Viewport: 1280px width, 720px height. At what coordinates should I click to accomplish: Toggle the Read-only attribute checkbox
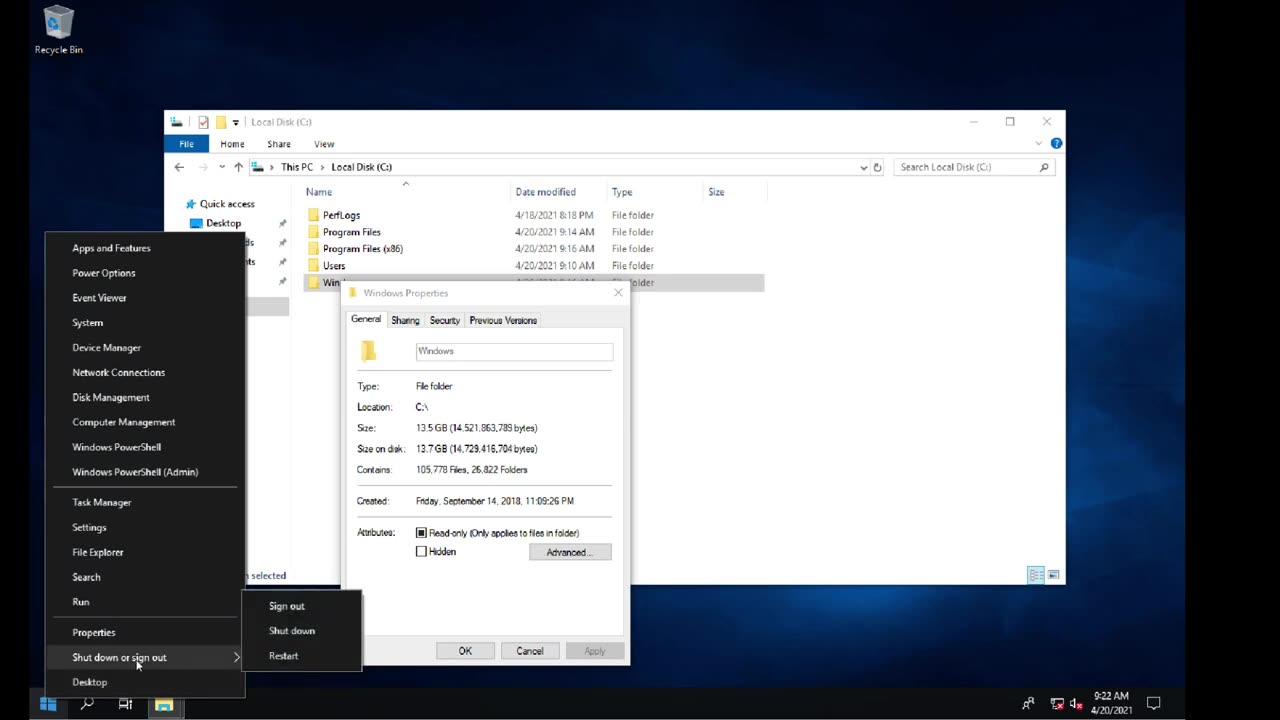tap(421, 533)
